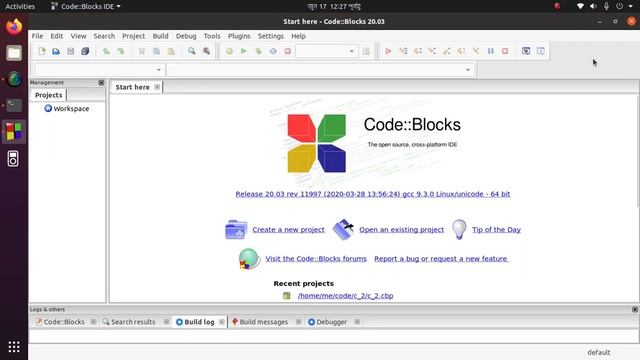Click the Build gear icon
This screenshot has width=640, height=360.
coord(229,51)
